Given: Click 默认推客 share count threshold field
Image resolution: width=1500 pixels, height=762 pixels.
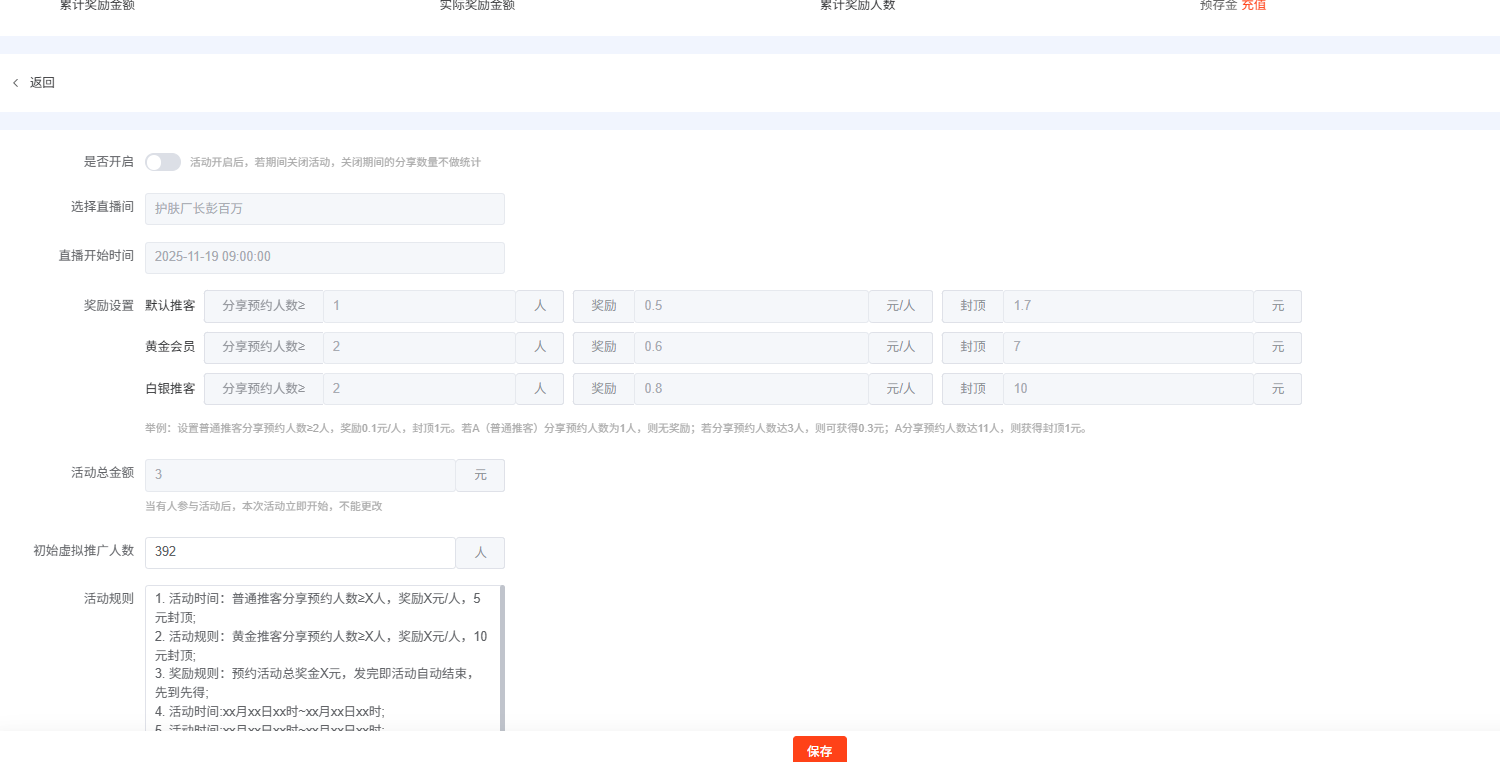Looking at the screenshot, I should (418, 306).
